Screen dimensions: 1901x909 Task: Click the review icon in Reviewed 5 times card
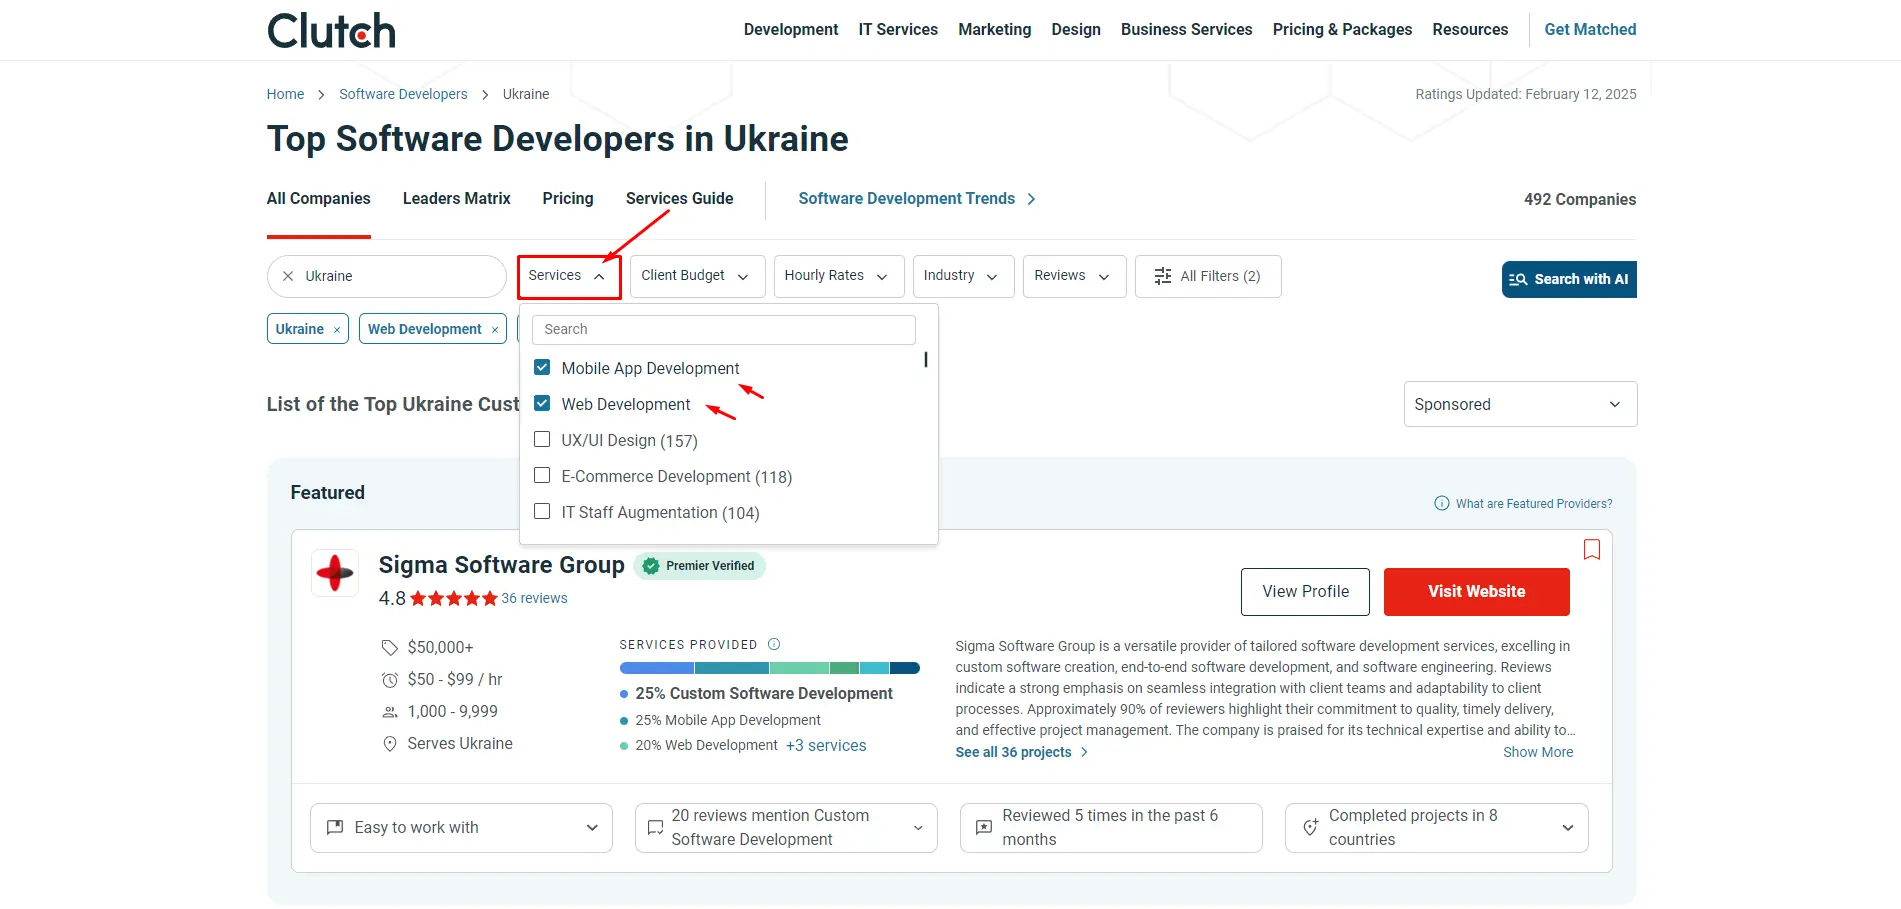(x=984, y=828)
